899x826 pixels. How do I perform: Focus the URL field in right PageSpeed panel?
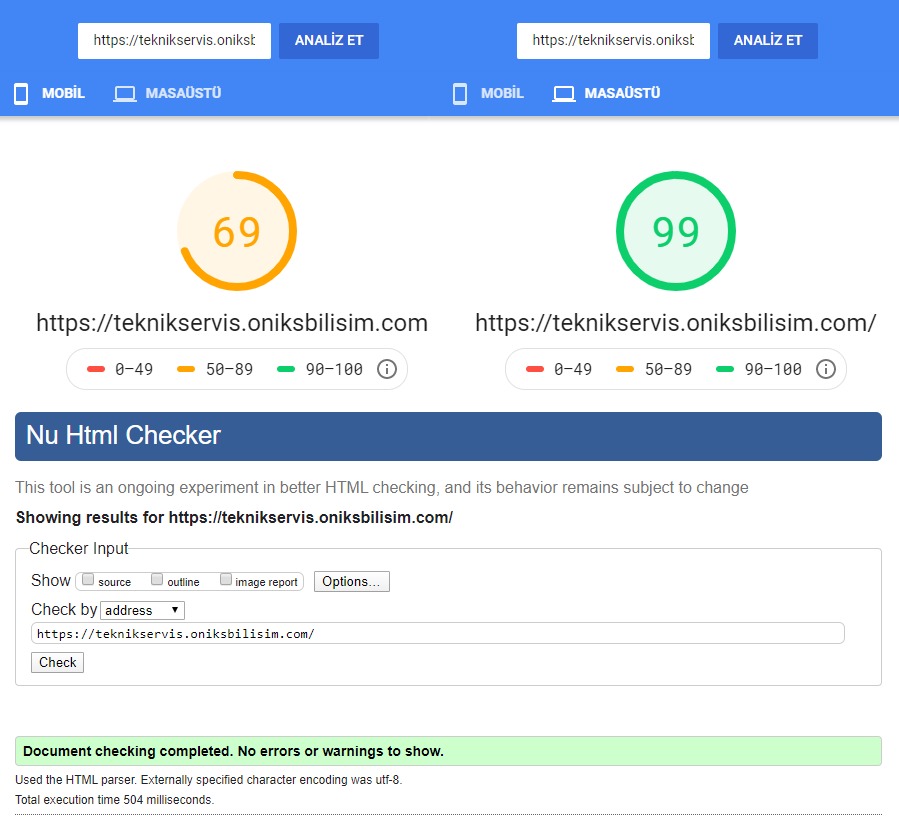pos(613,41)
